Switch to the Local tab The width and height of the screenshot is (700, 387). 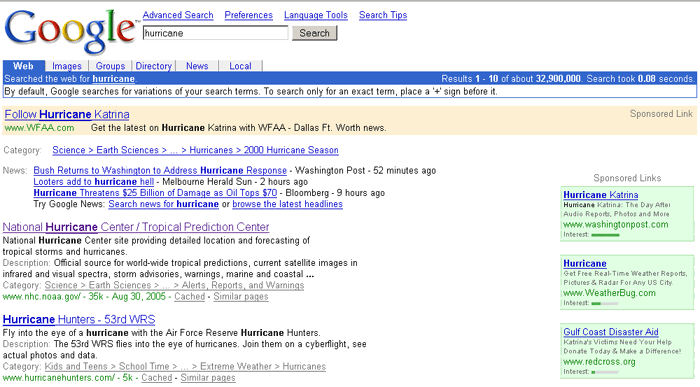240,66
